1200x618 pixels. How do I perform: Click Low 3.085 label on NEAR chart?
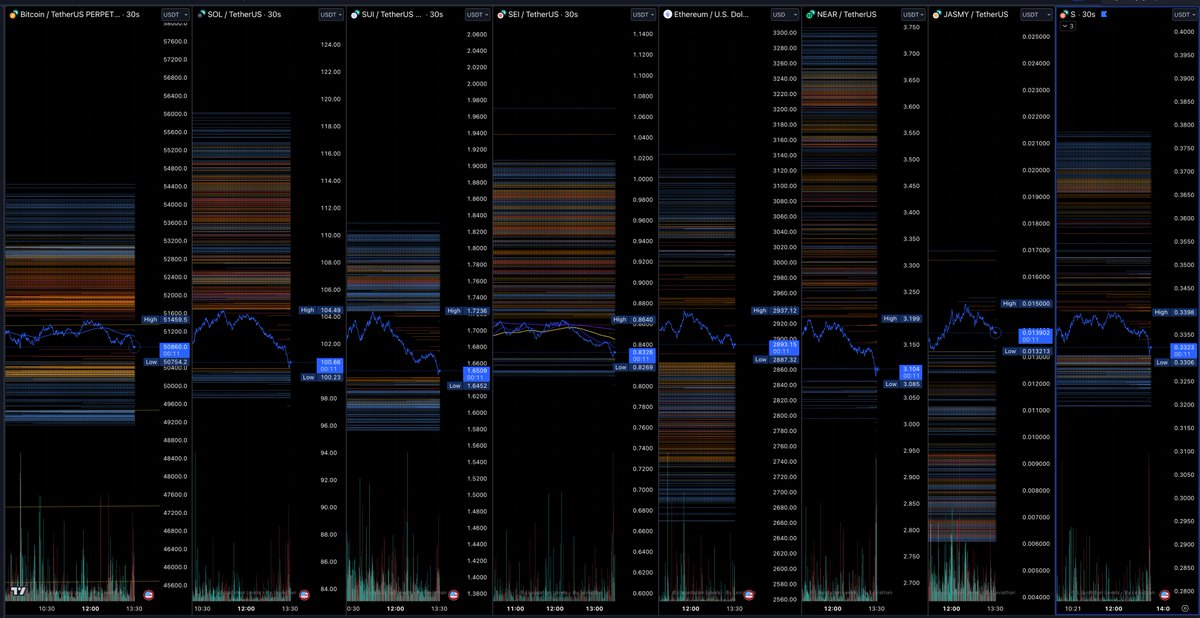pyautogui.click(x=904, y=383)
